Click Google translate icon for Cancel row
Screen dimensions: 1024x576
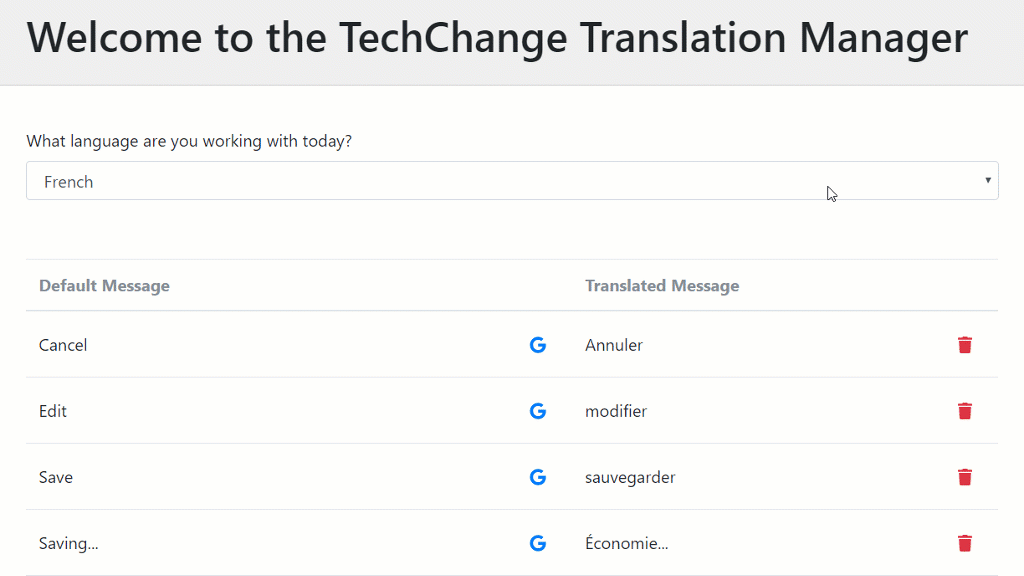point(537,345)
